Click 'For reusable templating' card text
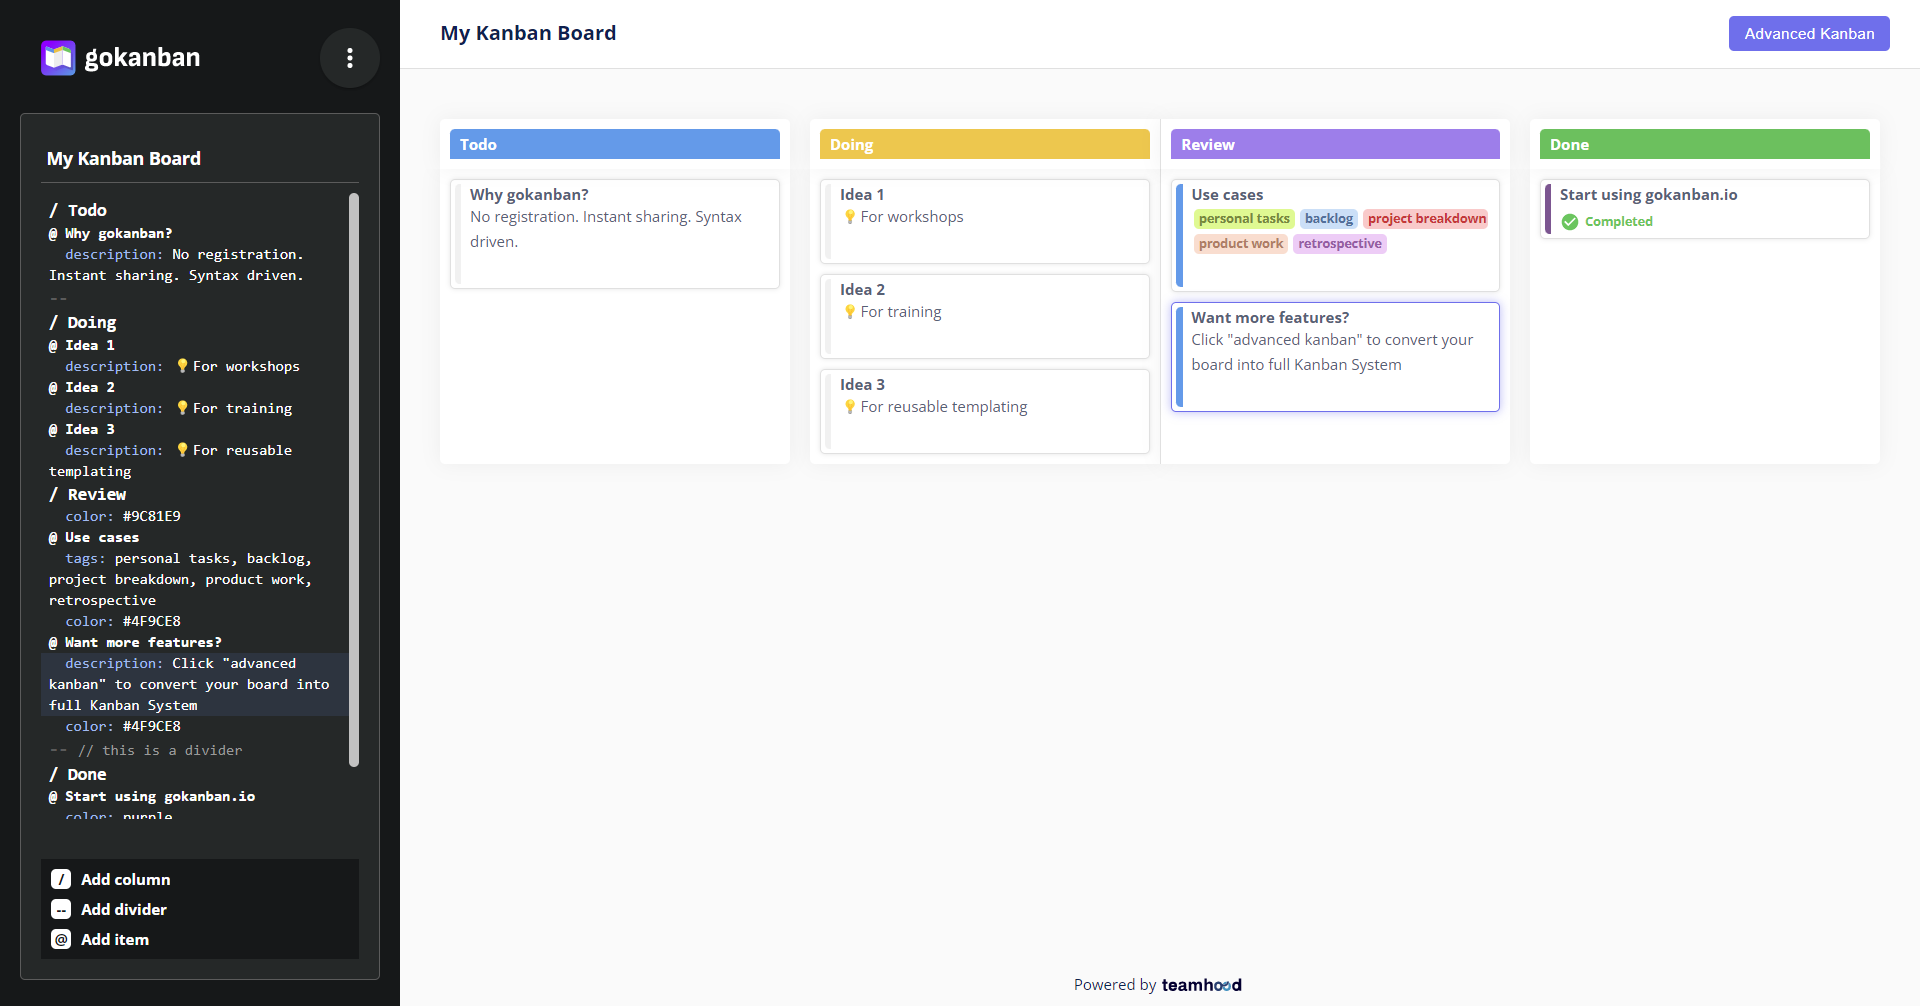Screen dimensions: 1920x1006 click(944, 407)
